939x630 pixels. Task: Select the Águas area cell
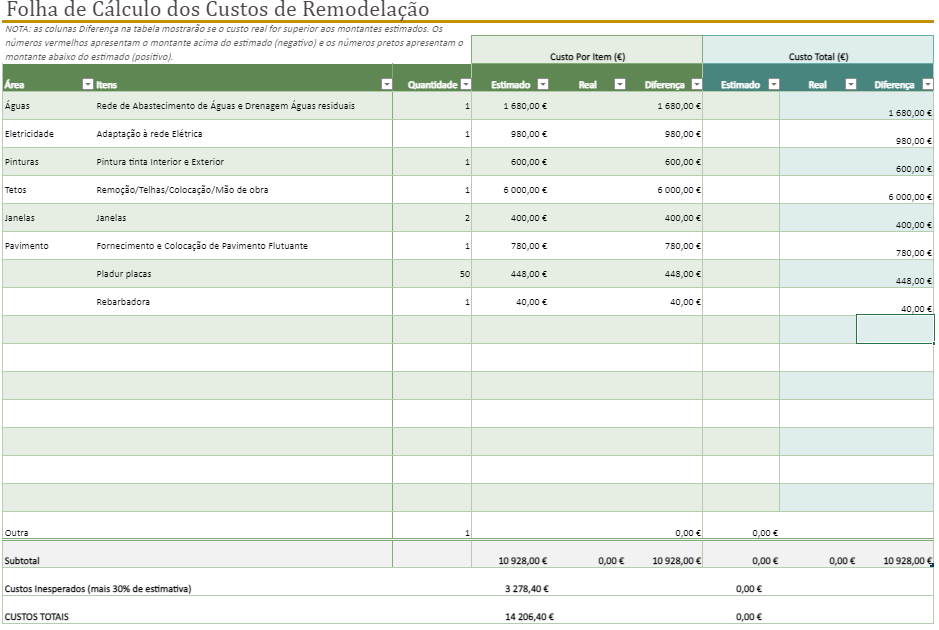point(48,106)
